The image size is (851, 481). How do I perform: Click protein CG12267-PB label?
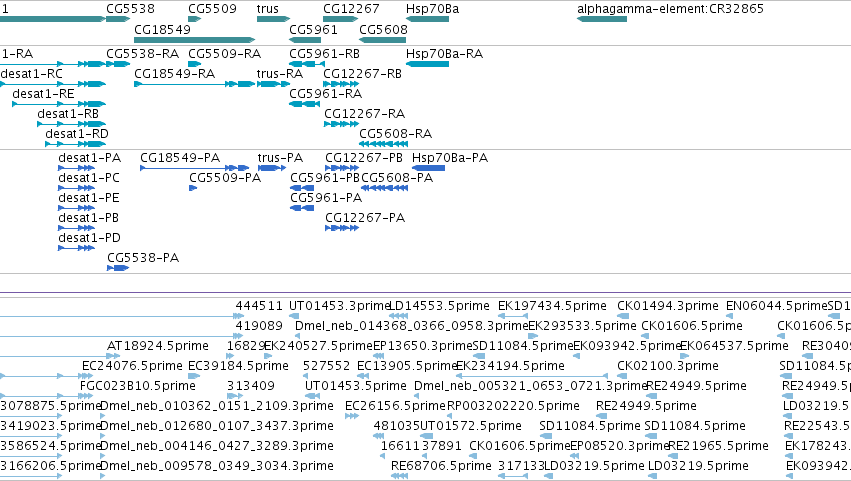click(x=364, y=158)
